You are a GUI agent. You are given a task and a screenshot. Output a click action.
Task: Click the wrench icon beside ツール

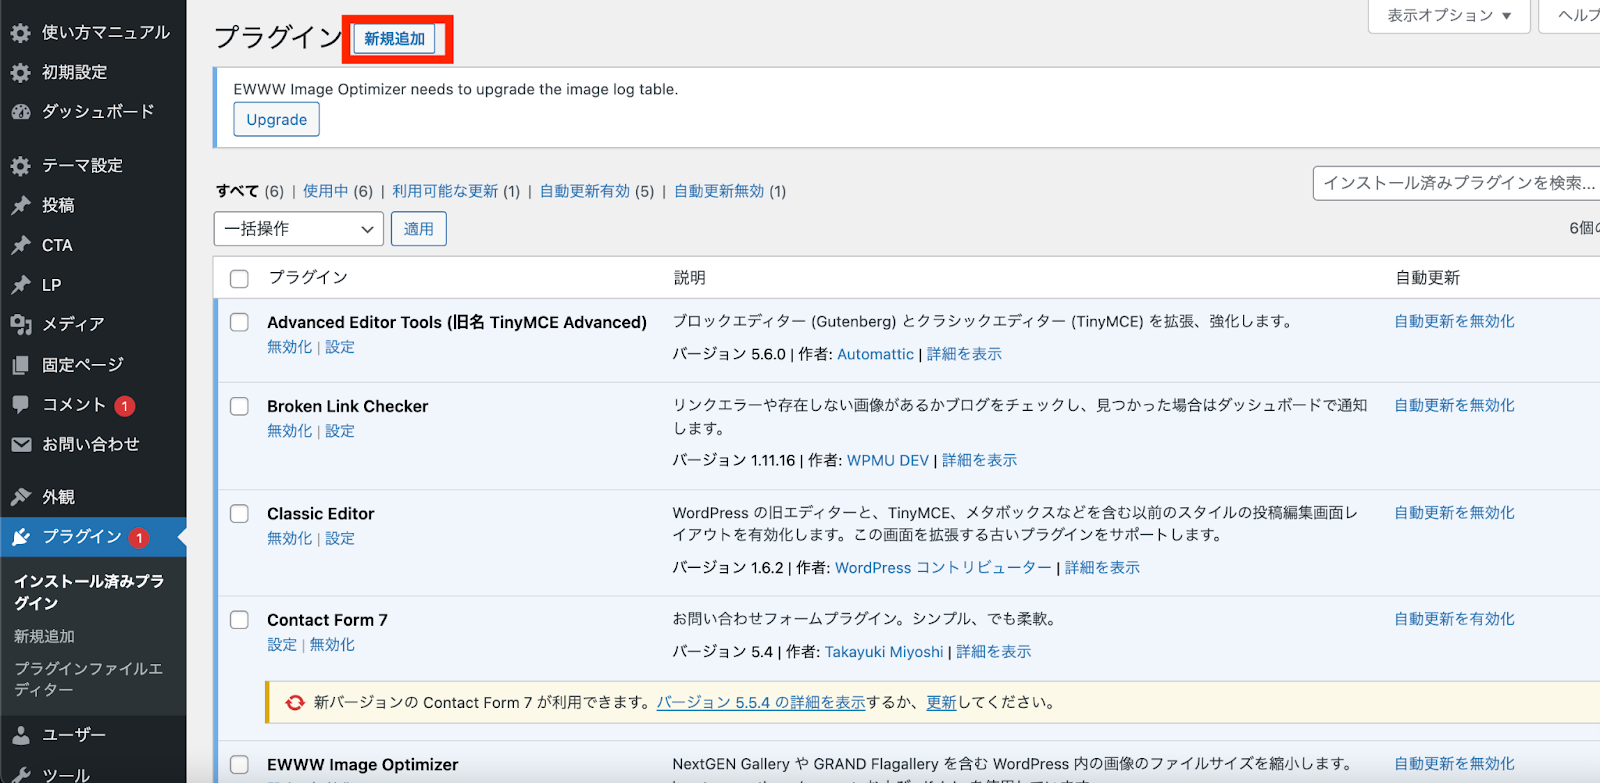(20, 774)
